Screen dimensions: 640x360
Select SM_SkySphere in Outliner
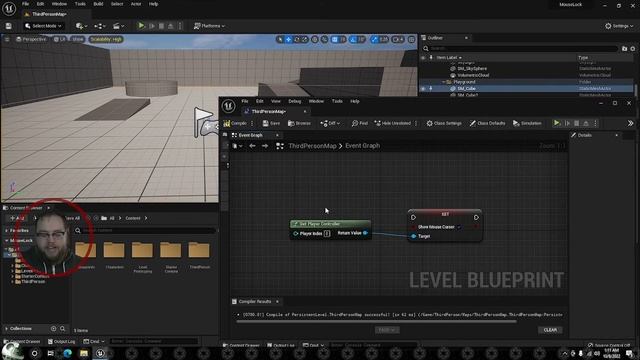472,69
